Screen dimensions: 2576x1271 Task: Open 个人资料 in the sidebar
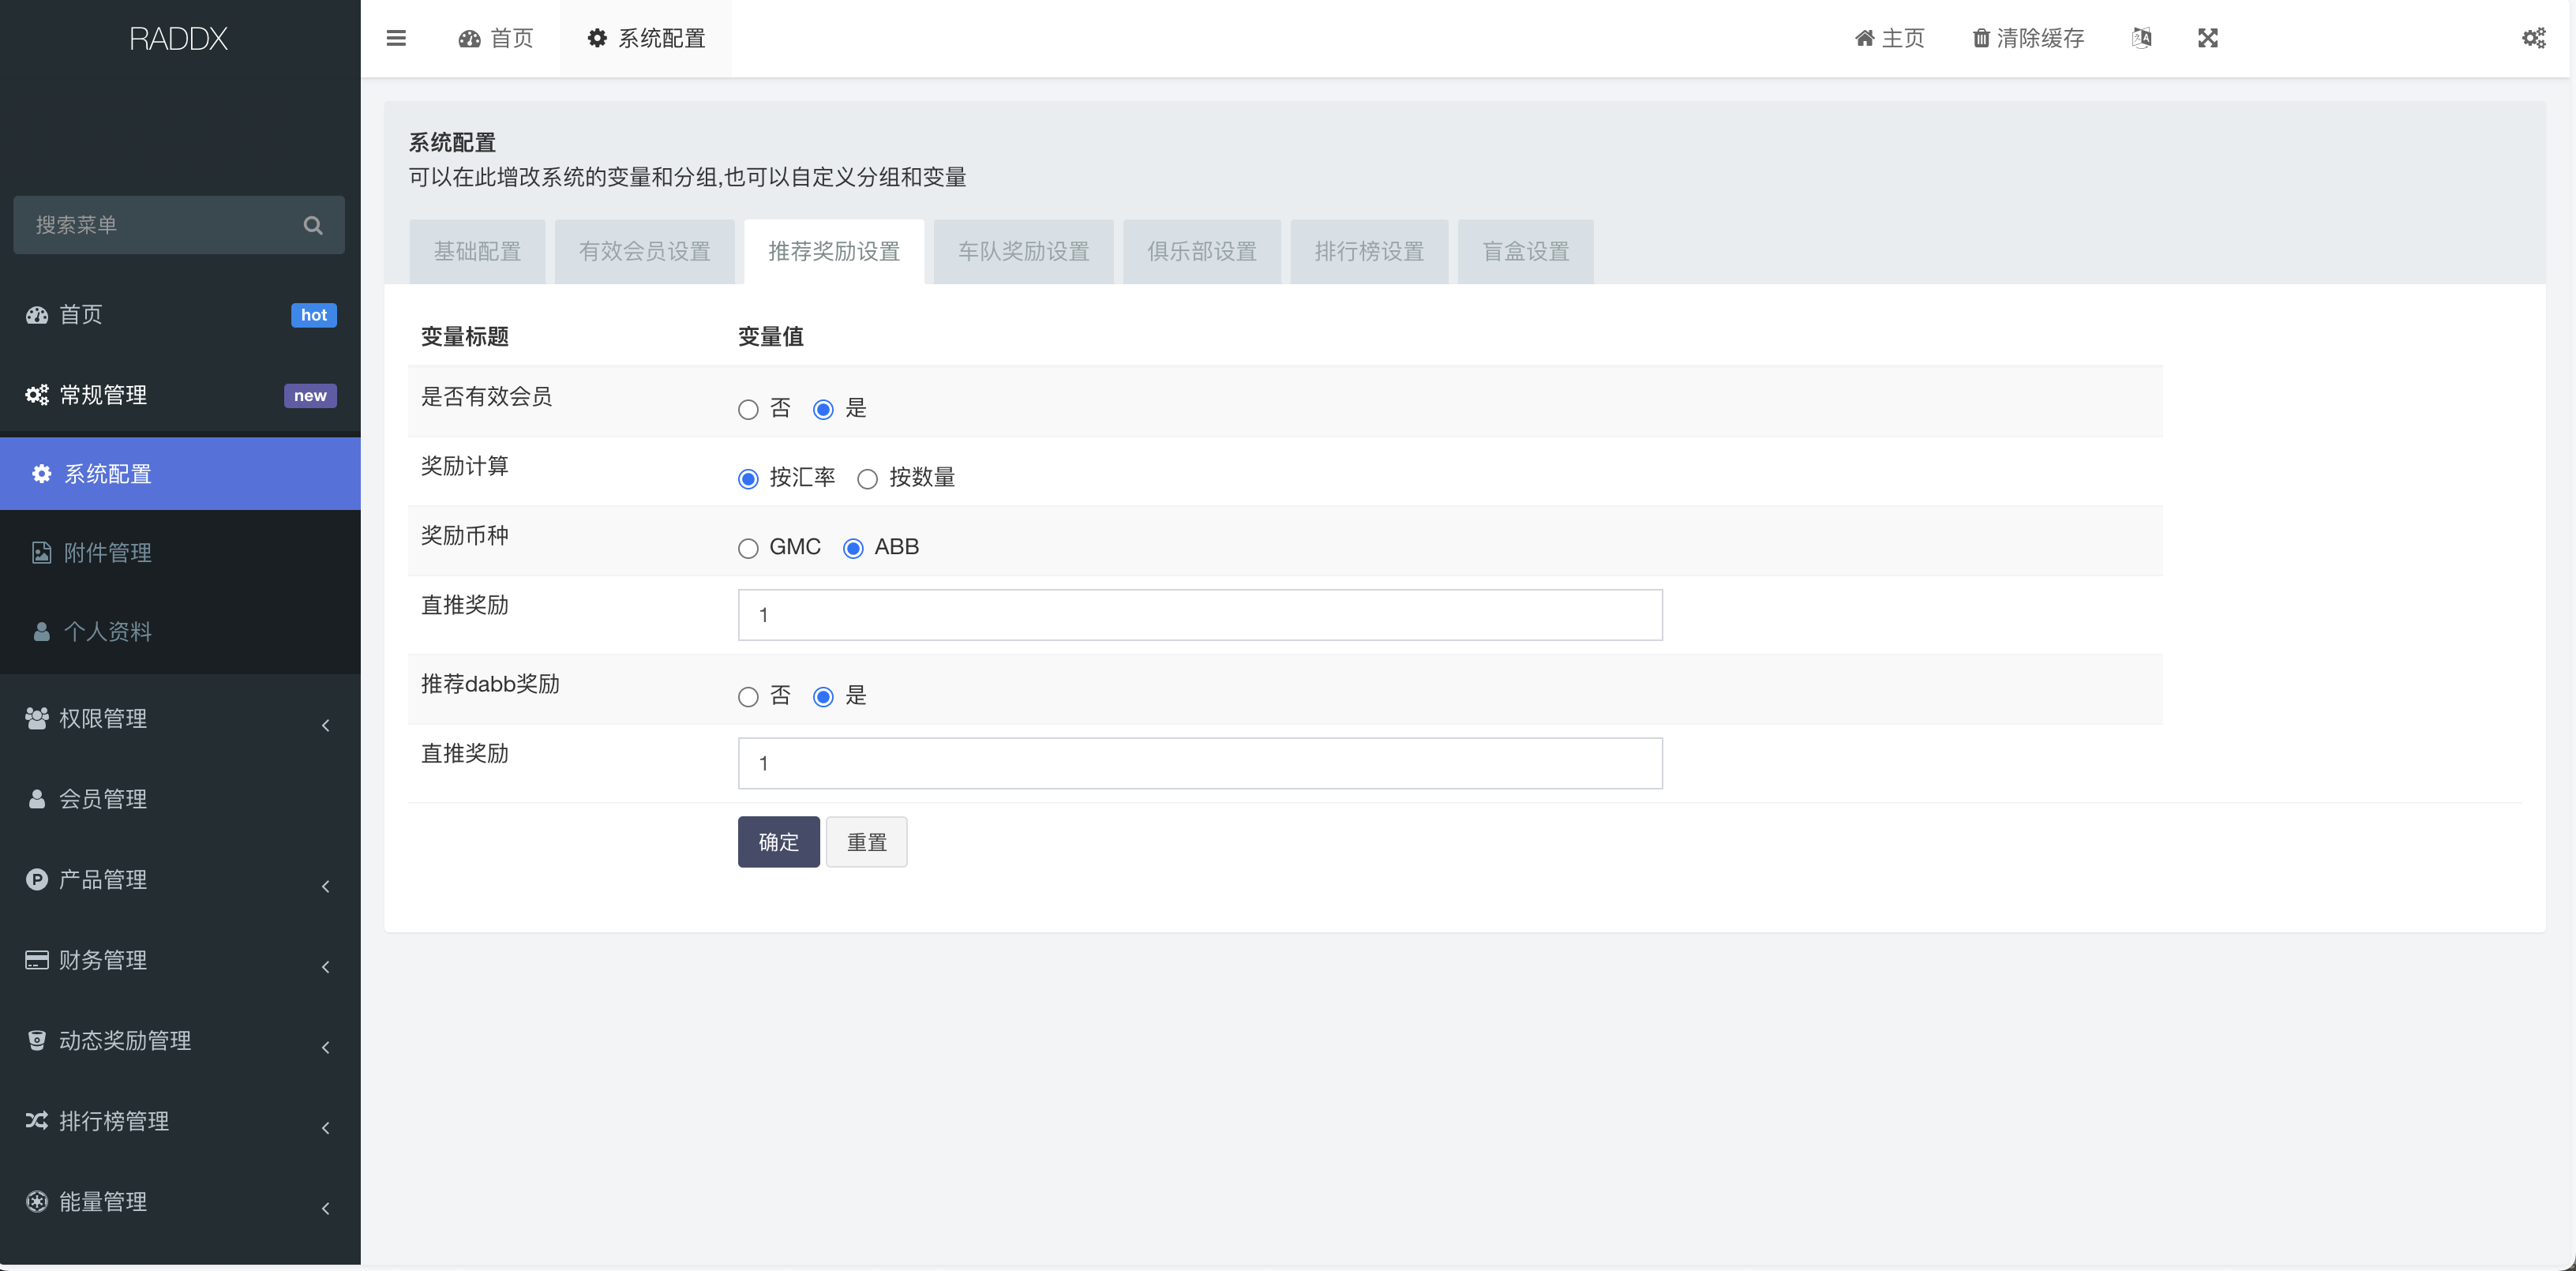[107, 631]
